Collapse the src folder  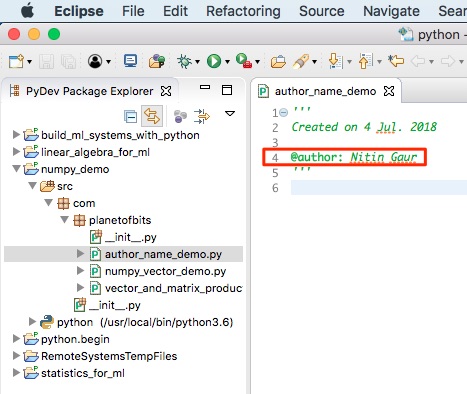(32, 185)
